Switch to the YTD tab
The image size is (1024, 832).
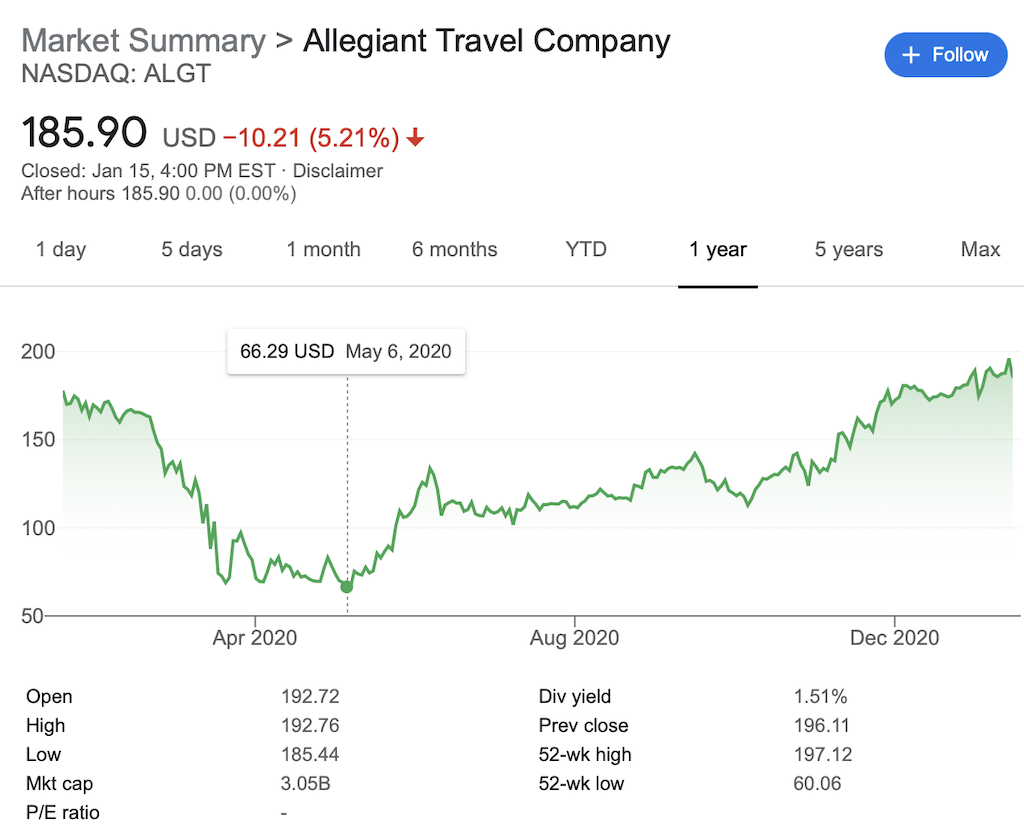(x=586, y=250)
